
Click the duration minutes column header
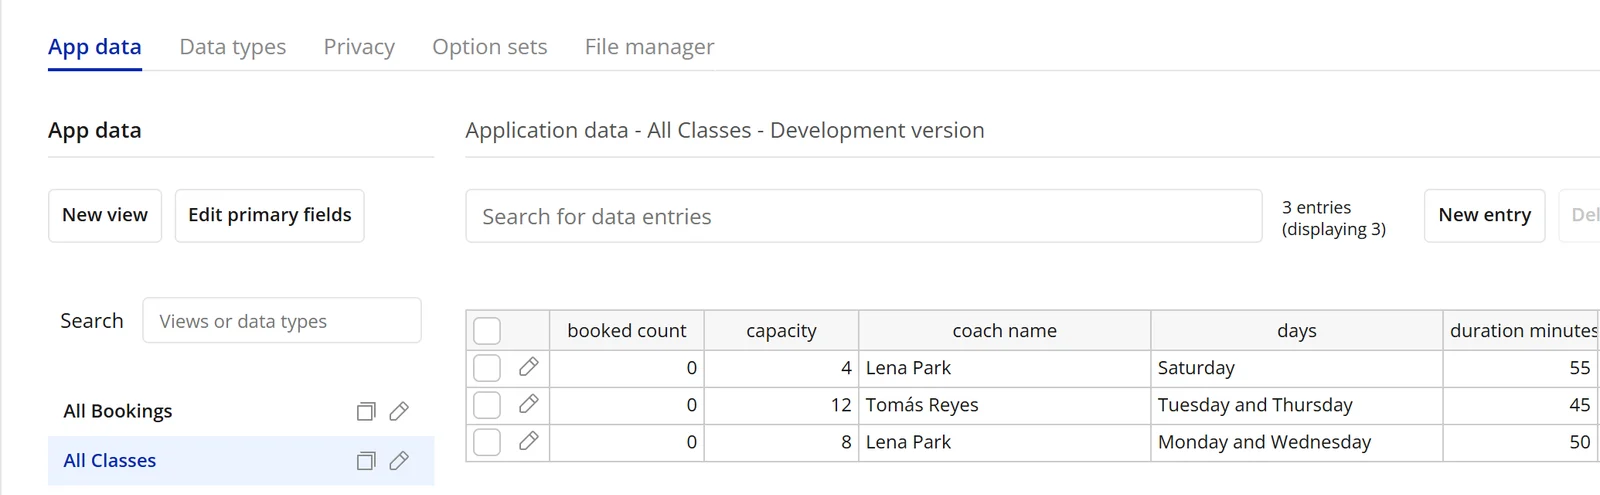click(1522, 331)
